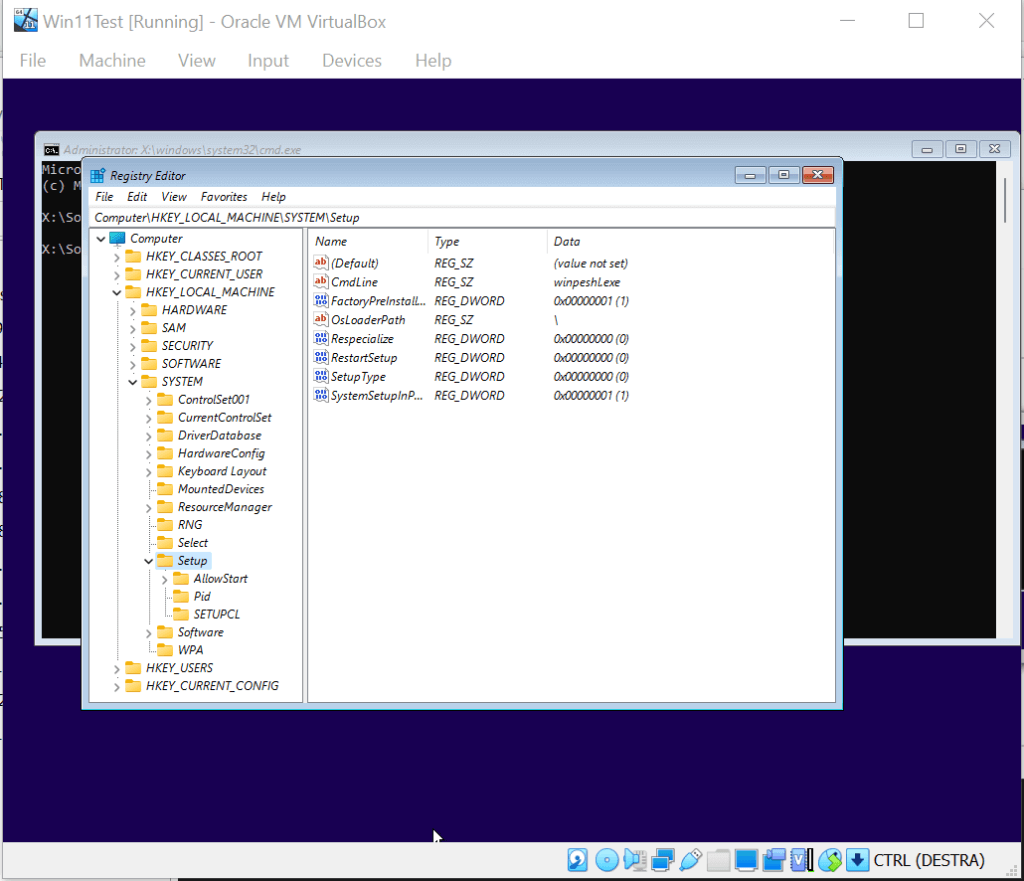Viewport: 1024px width, 881px height.
Task: Select the OsLoaderPath string value icon
Action: click(x=321, y=319)
